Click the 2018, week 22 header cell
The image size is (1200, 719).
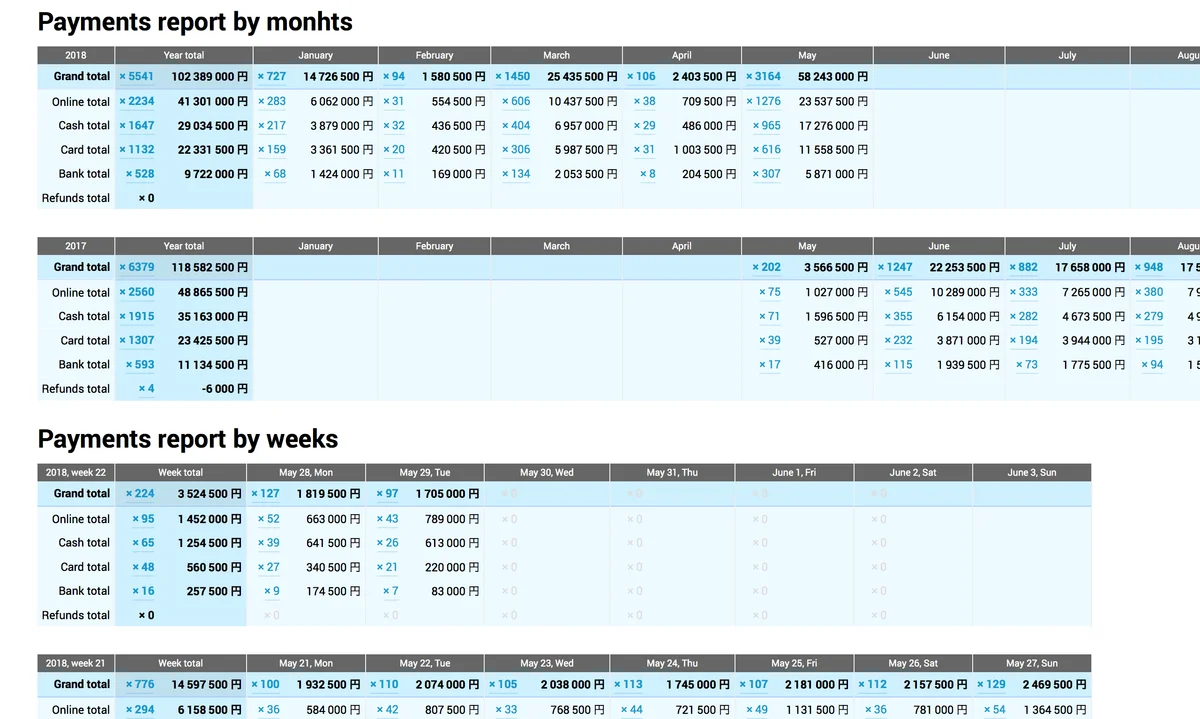[x=74, y=472]
